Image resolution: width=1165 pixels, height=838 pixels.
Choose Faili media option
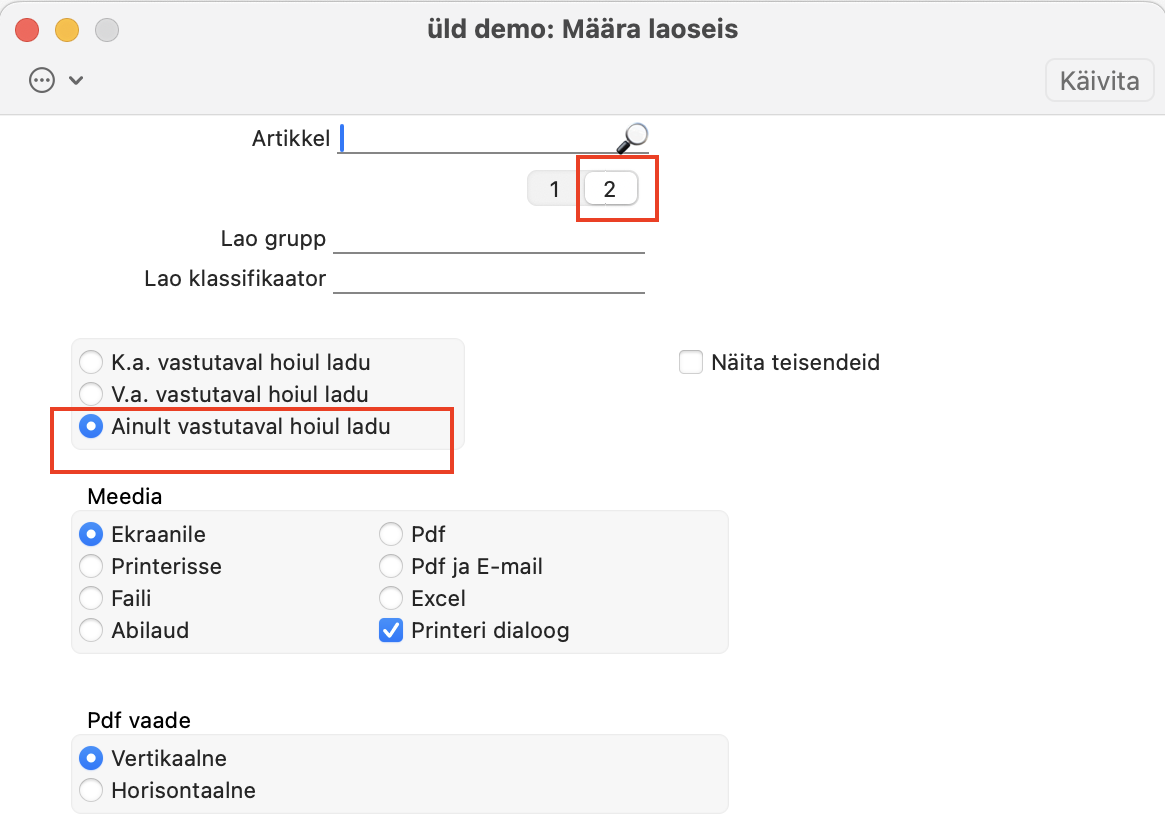coord(91,599)
